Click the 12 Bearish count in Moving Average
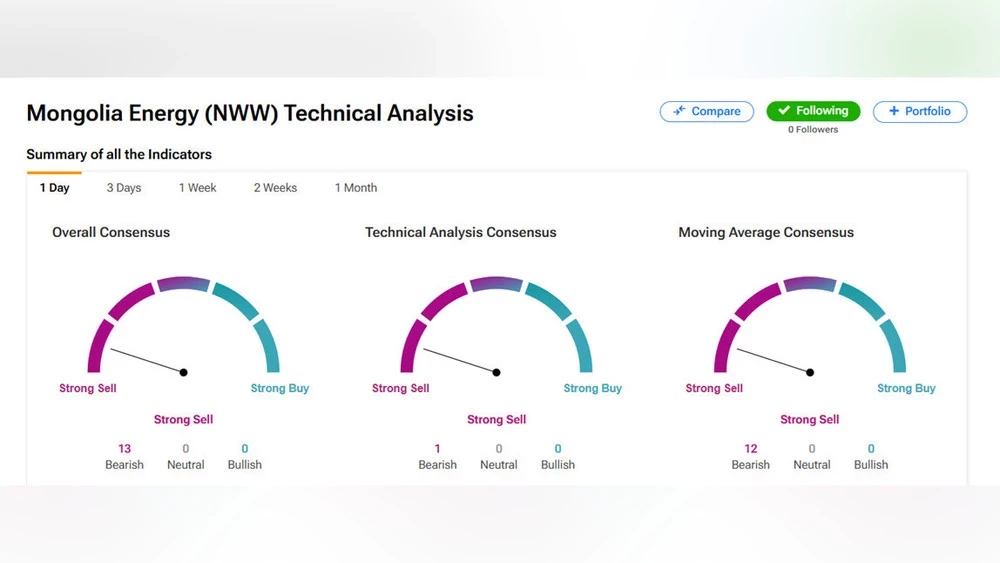The image size is (1000, 563). tap(751, 449)
